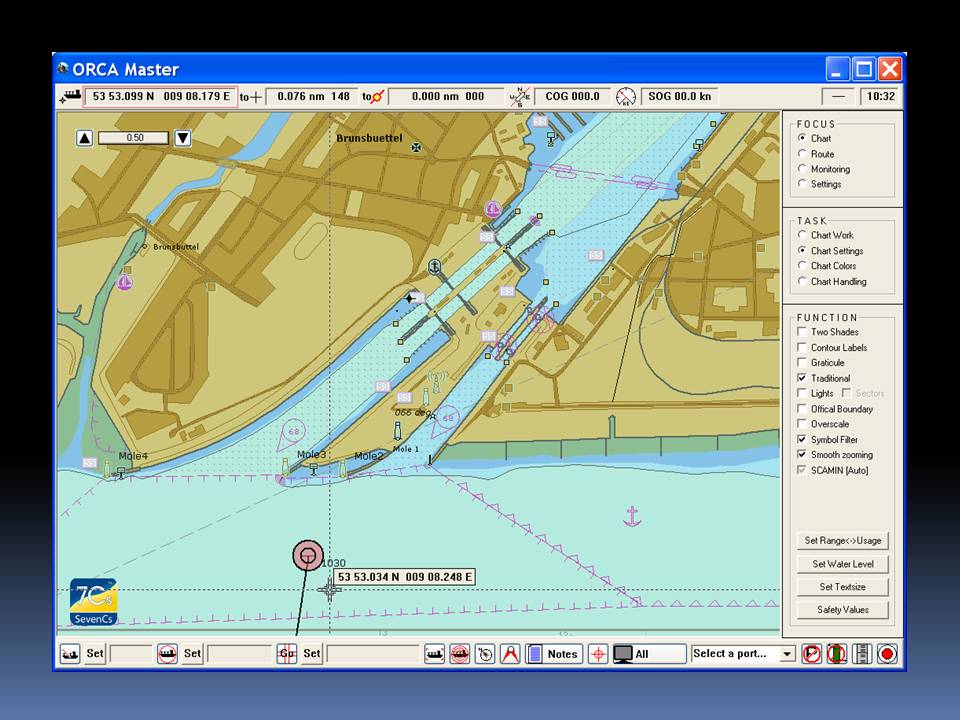Click the circled anchor symbol near the locks
Viewport: 960px width, 720px height.
pyautogui.click(x=434, y=266)
